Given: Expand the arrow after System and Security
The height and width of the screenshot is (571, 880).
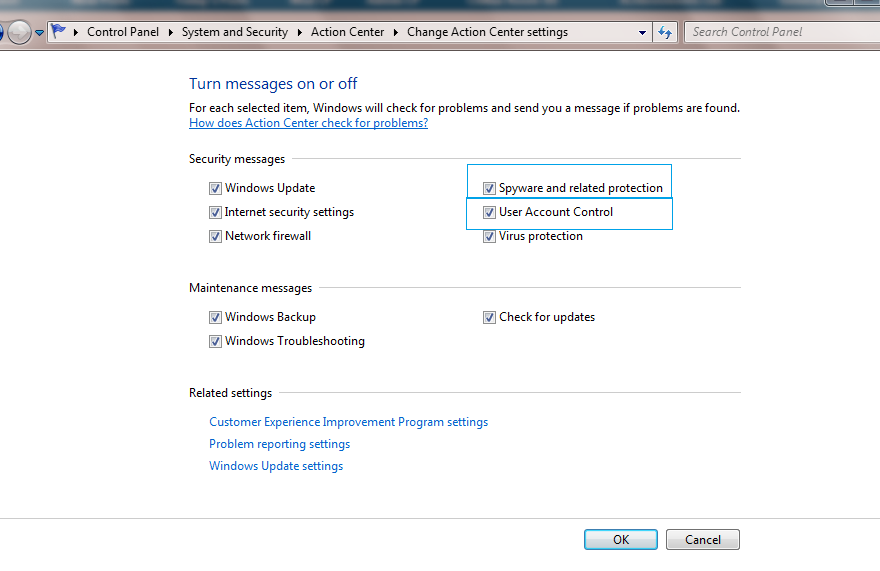Looking at the screenshot, I should [300, 33].
